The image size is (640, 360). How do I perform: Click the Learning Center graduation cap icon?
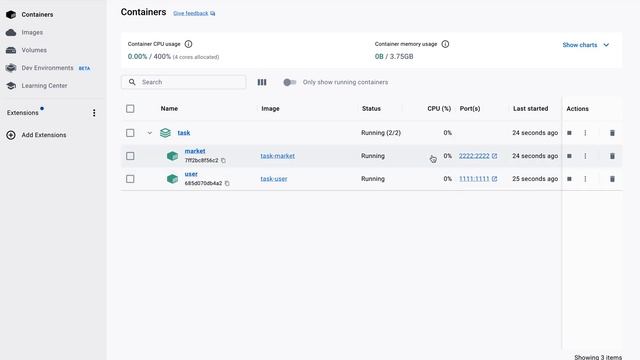11,86
